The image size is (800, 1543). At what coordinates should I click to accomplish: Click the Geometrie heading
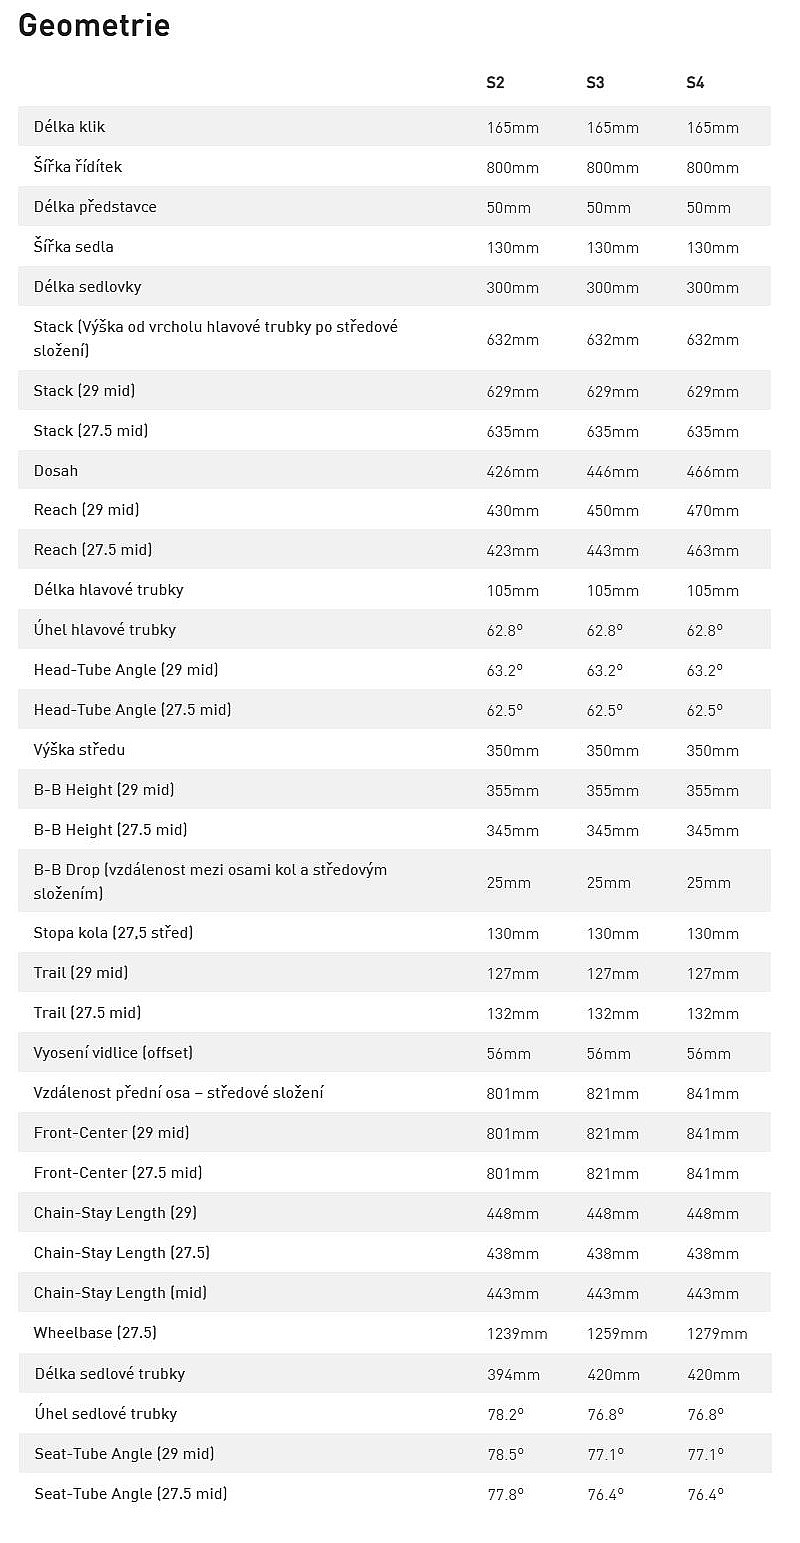94,25
